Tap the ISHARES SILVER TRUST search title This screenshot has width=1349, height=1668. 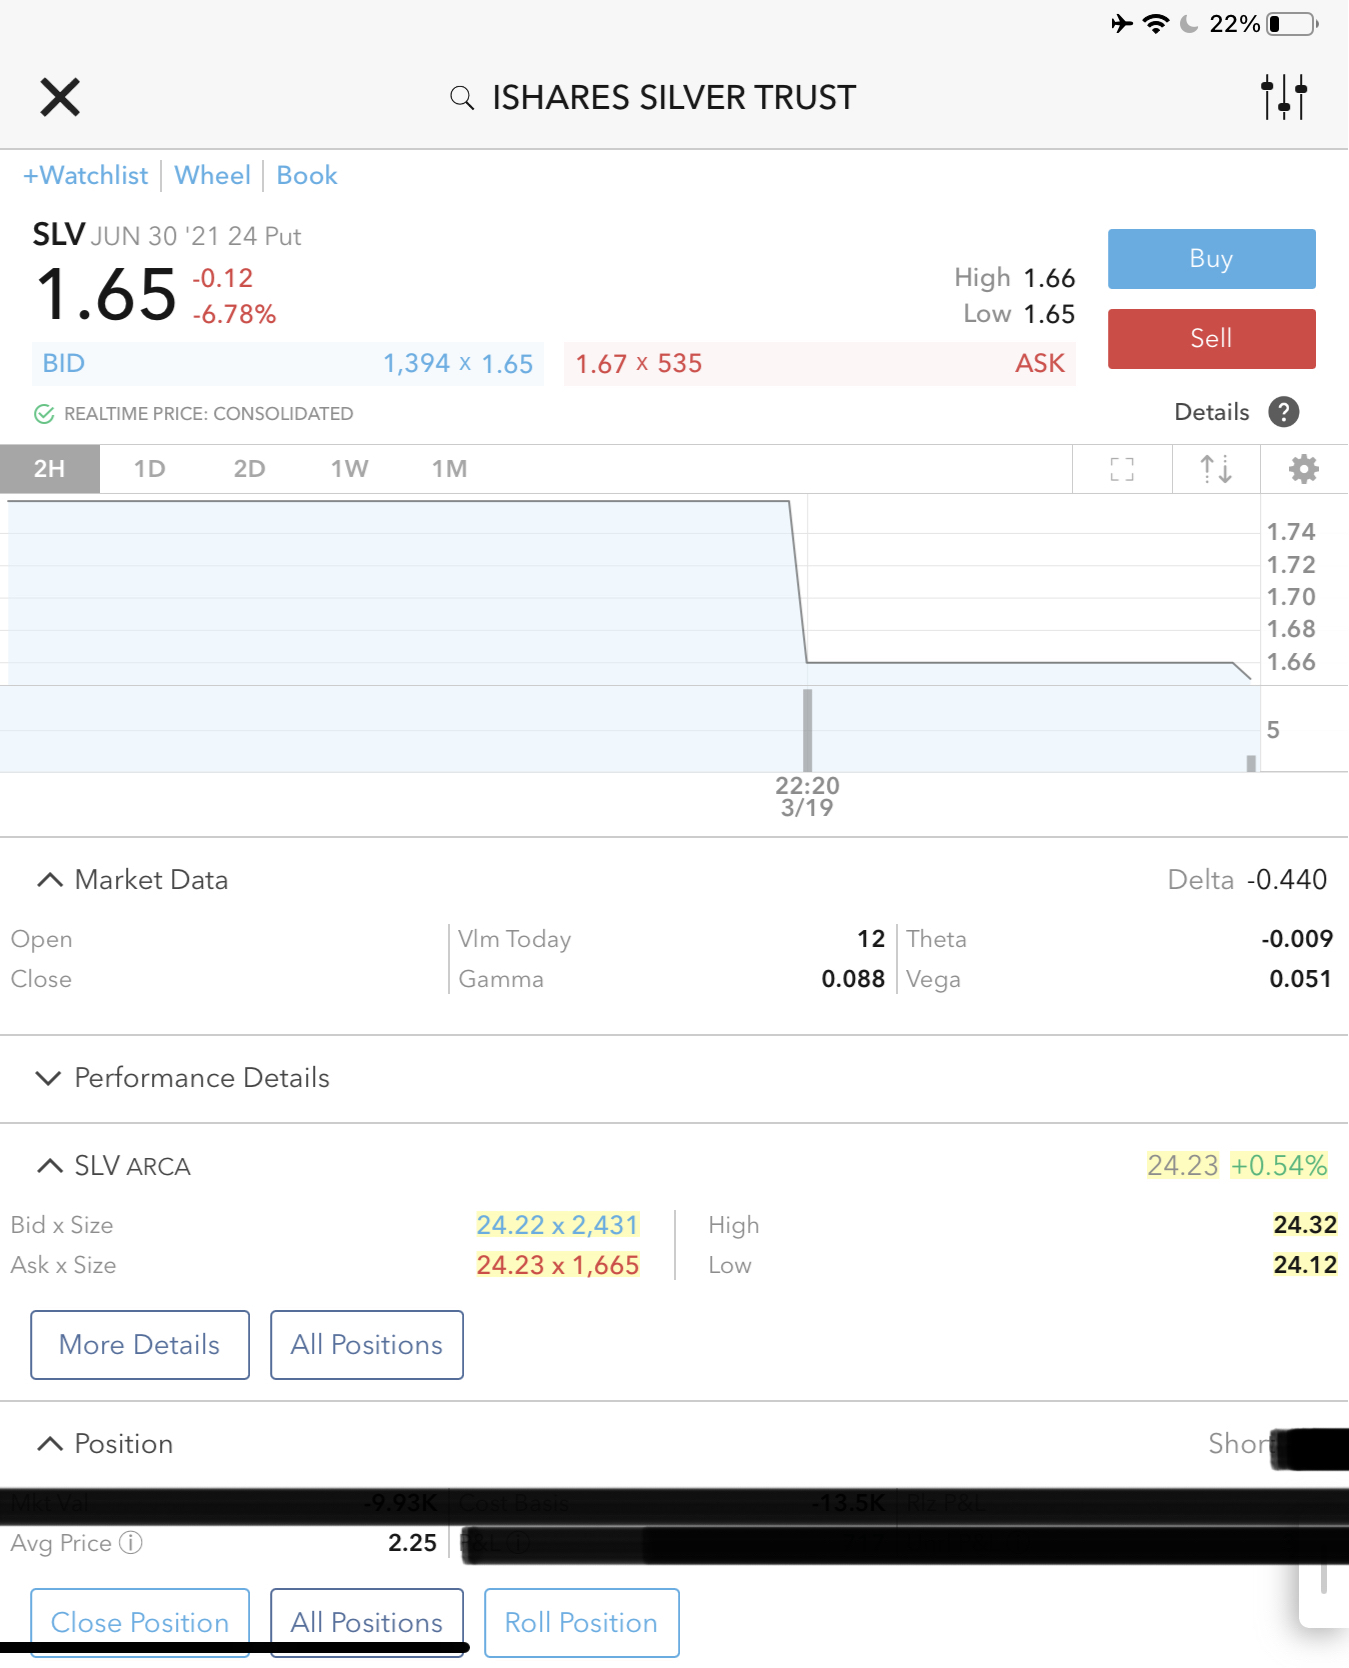[x=674, y=98]
